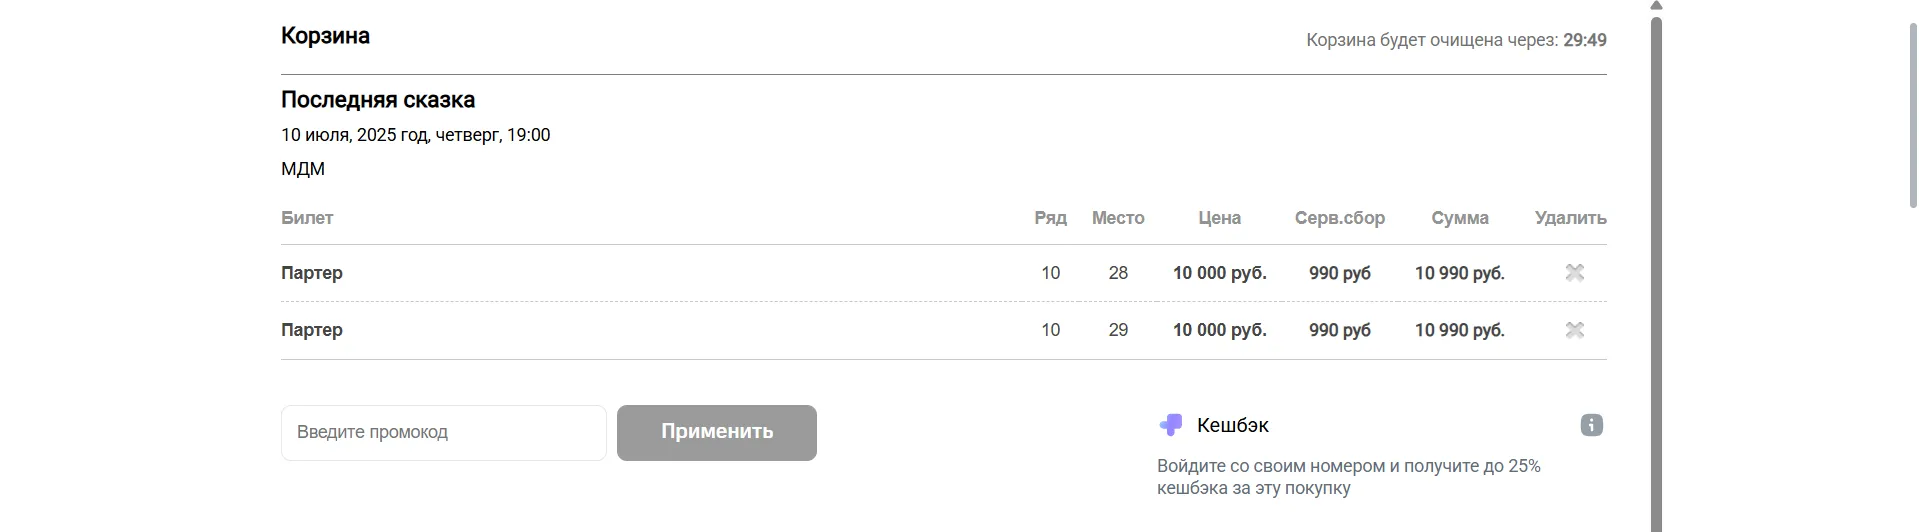Viewport: 1919px width, 532px height.
Task: Click the Цена column header
Action: click(1219, 218)
